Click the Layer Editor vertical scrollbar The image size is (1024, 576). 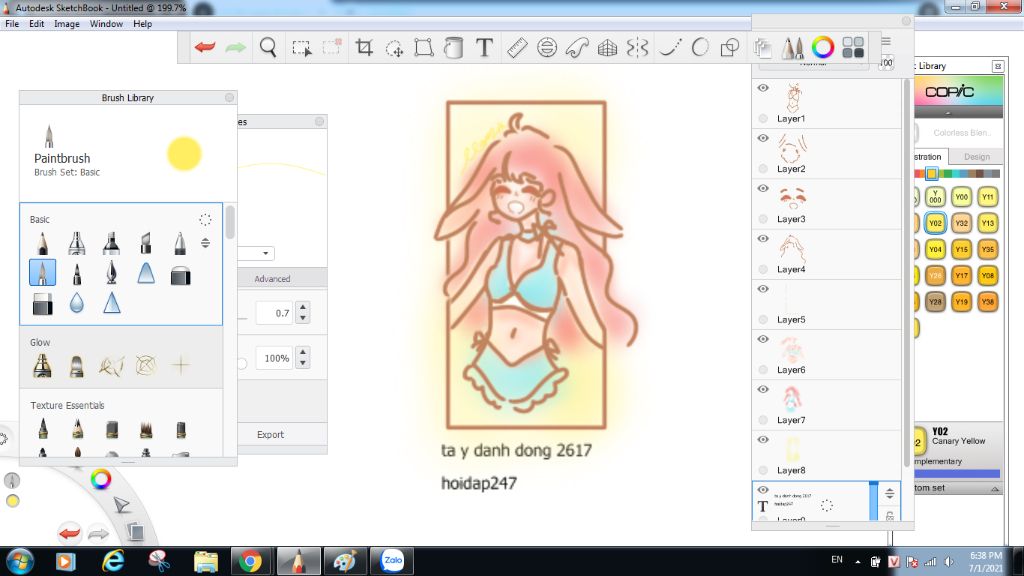906,272
